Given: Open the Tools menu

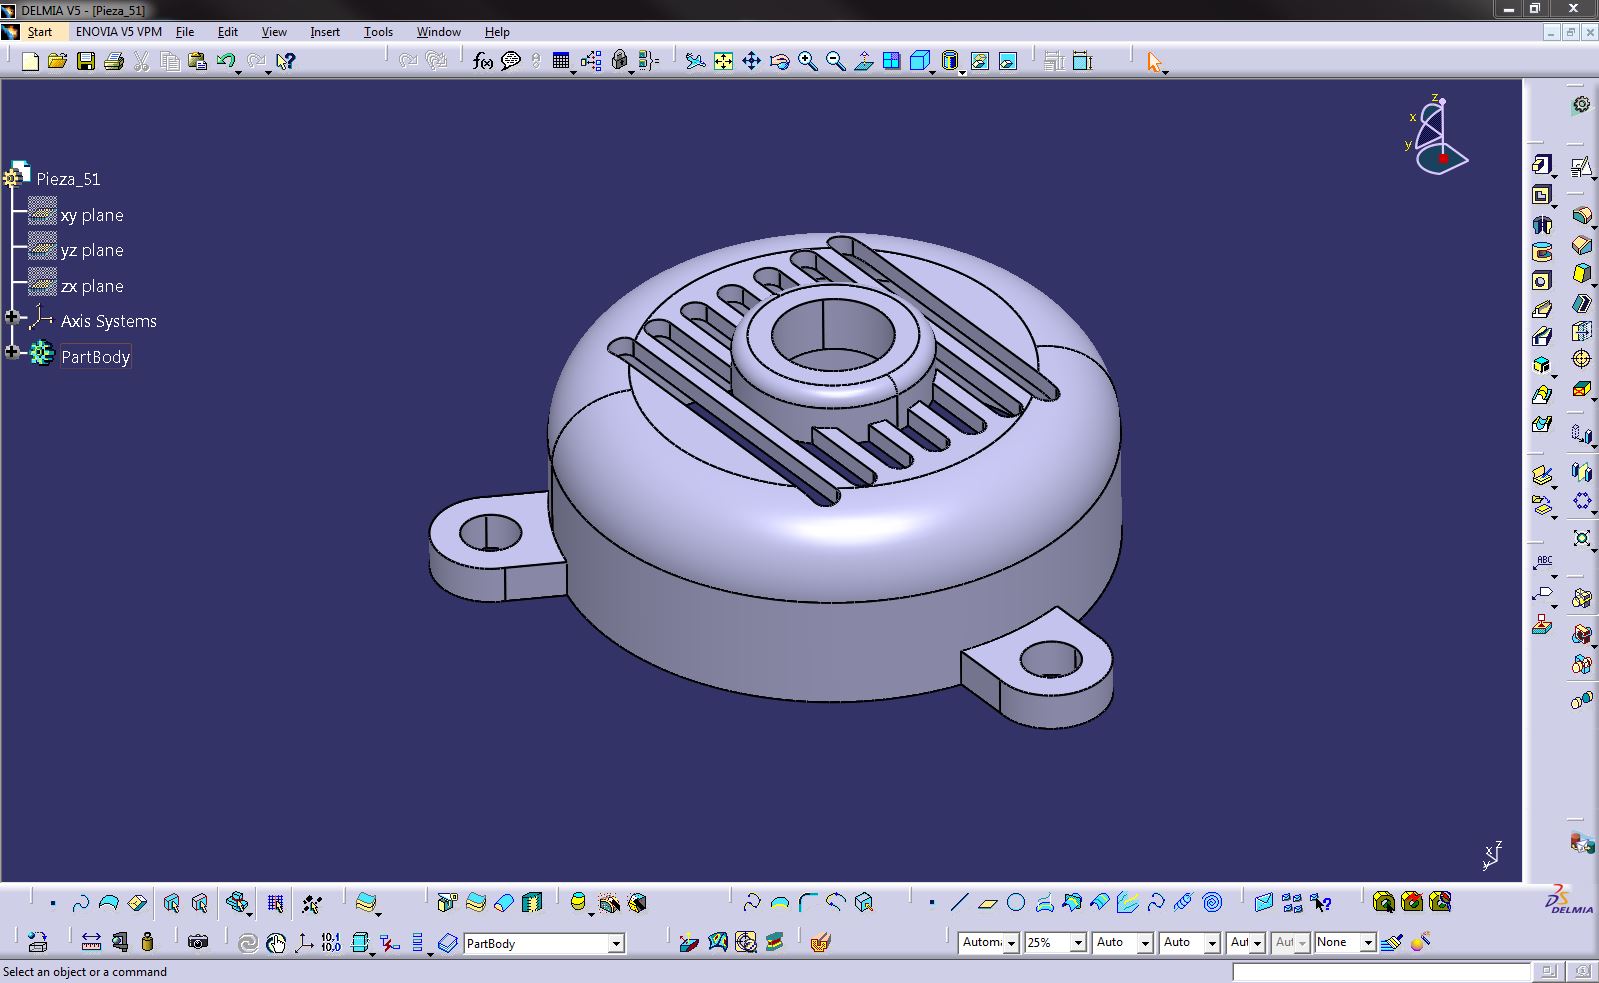Looking at the screenshot, I should [x=378, y=32].
